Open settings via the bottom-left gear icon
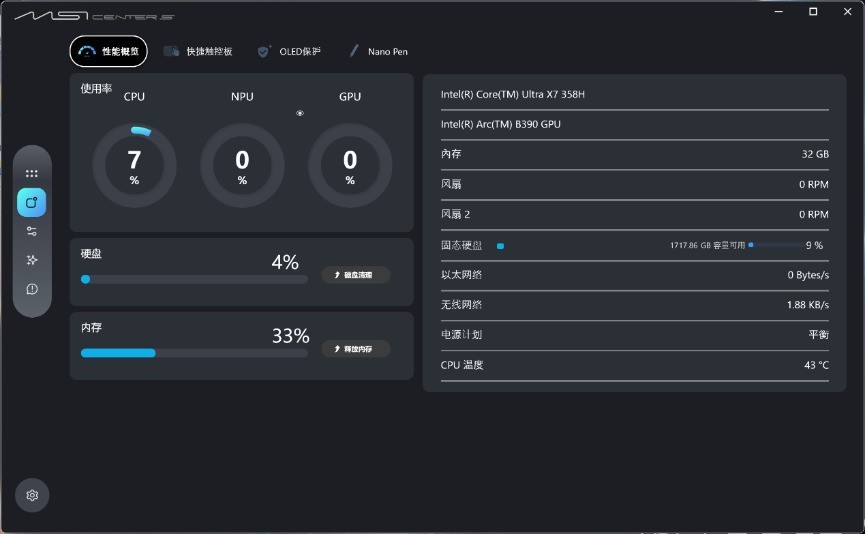 pyautogui.click(x=32, y=495)
